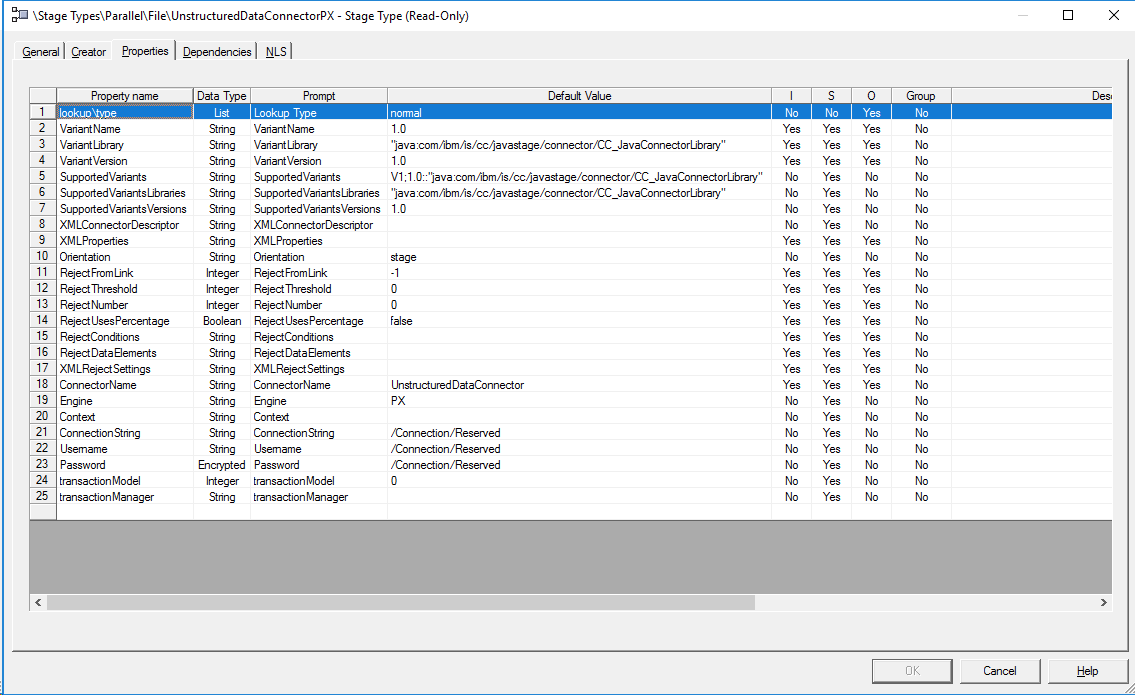Open the General tab
The image size is (1135, 695).
(41, 52)
